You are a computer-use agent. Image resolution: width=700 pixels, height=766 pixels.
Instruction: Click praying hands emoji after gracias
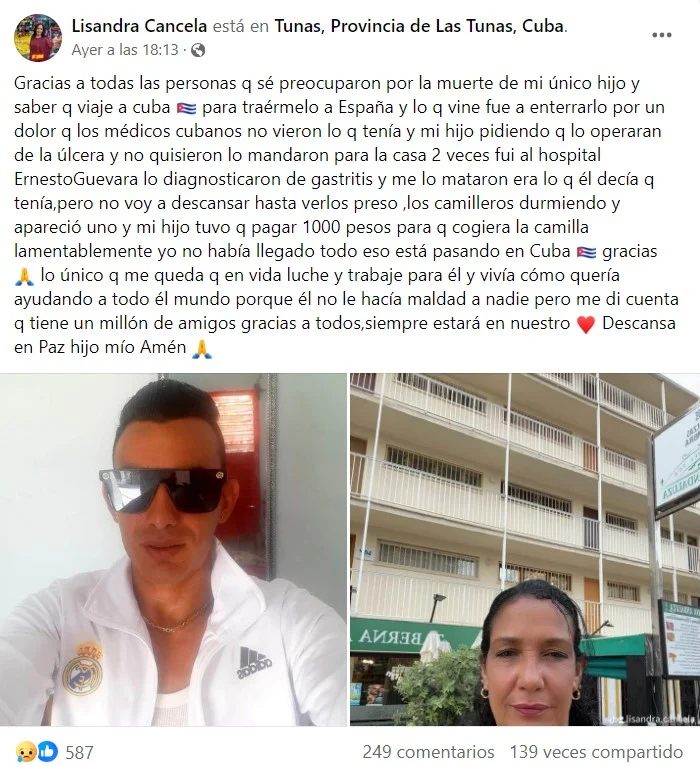coord(24,277)
